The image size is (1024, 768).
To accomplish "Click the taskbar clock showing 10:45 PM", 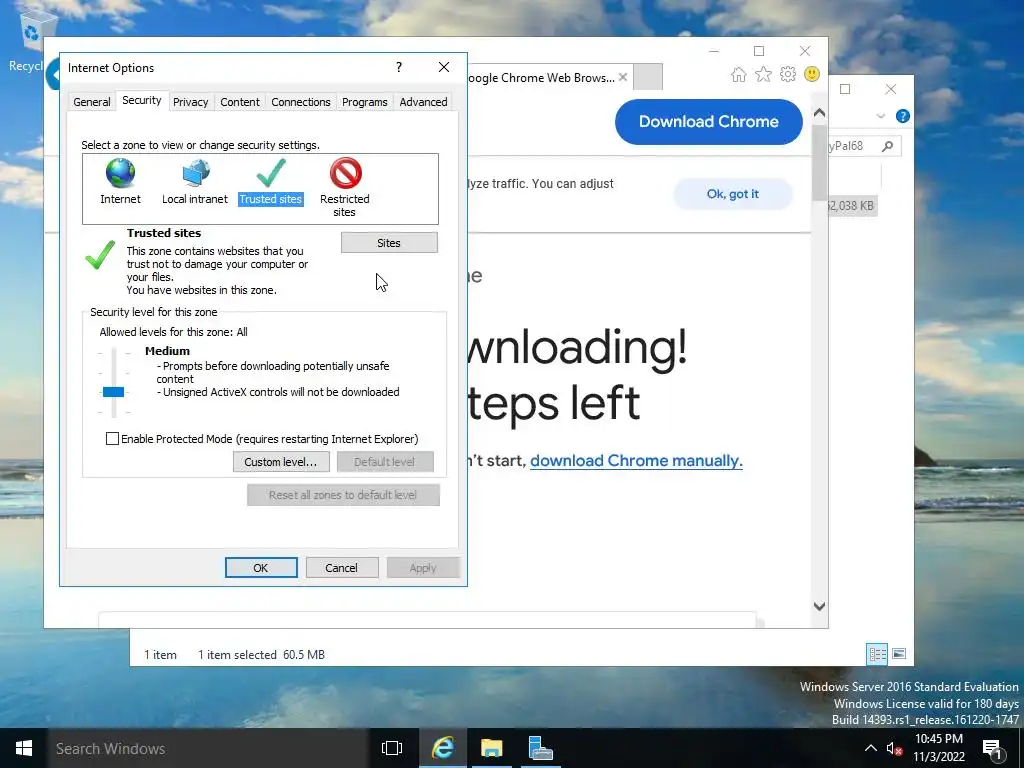I will (938, 748).
